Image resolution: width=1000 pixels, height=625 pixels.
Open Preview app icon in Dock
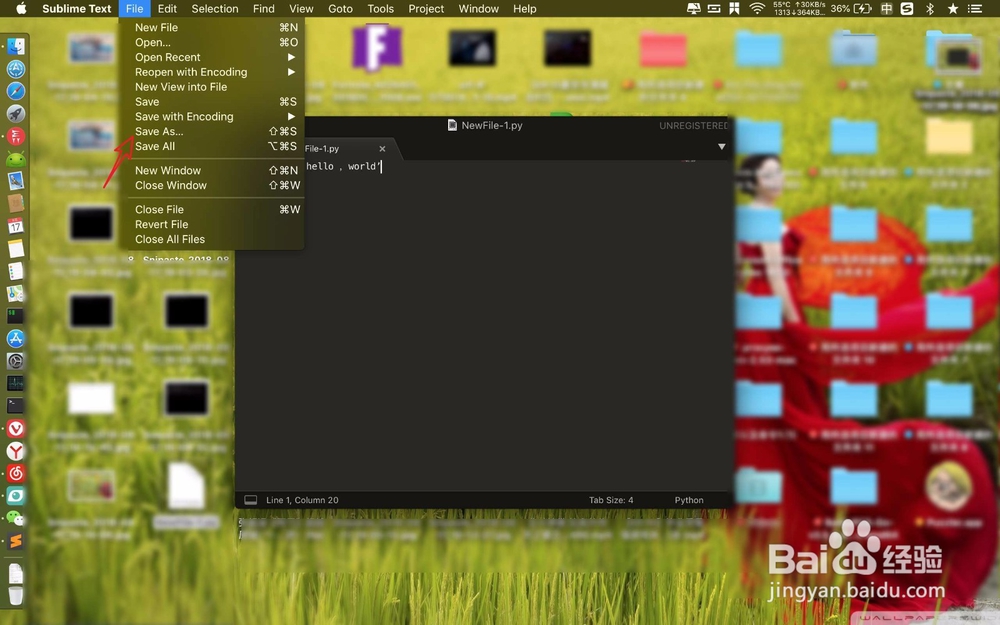coord(15,181)
